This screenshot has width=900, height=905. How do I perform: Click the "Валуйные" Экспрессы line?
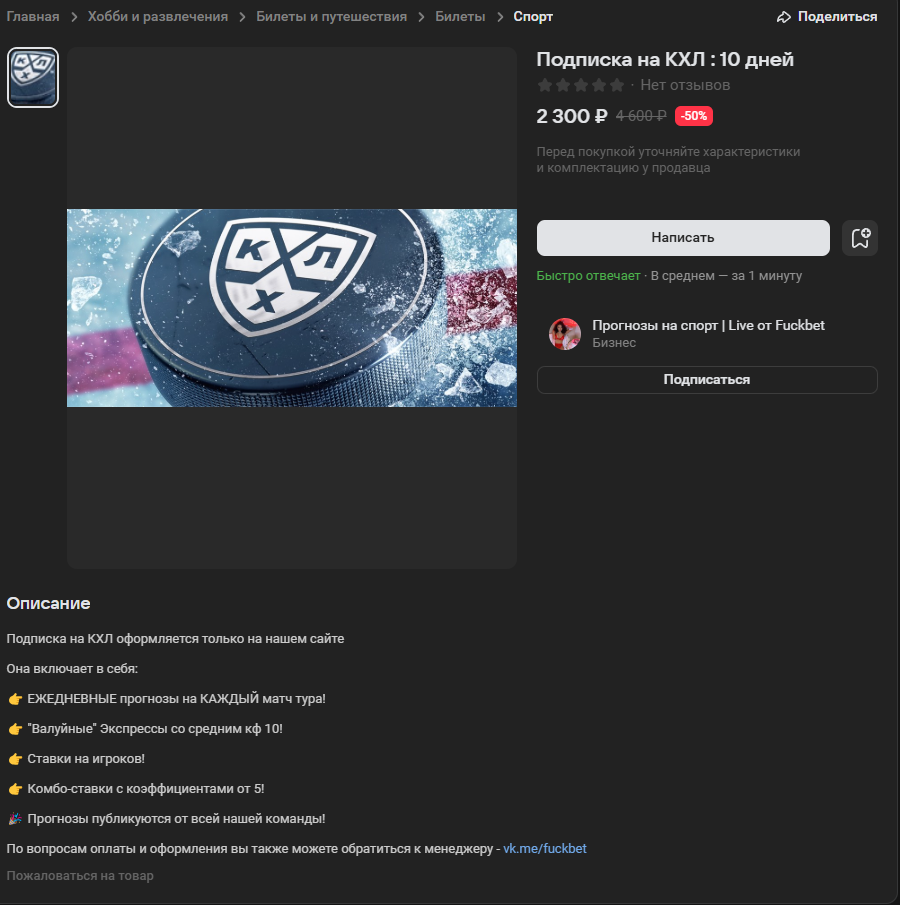pos(145,729)
